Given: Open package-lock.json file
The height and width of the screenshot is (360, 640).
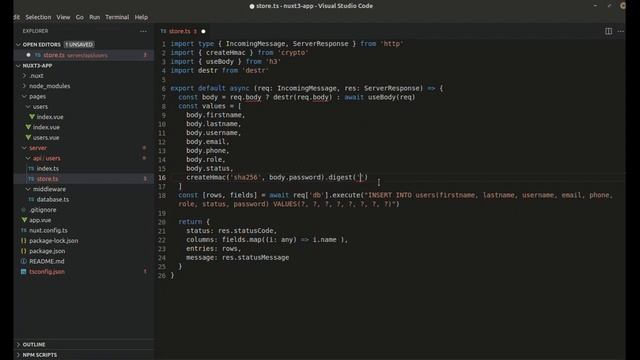Looking at the screenshot, I should (53, 240).
